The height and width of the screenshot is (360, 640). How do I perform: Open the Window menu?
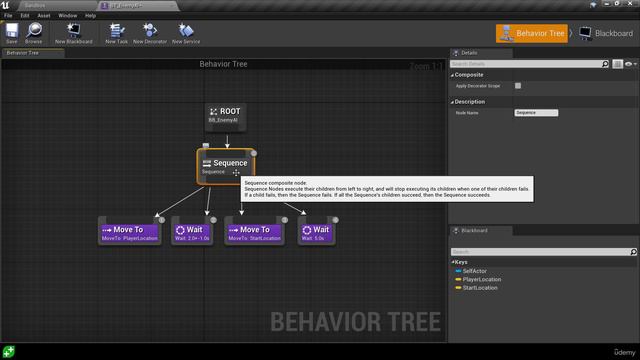click(x=68, y=16)
